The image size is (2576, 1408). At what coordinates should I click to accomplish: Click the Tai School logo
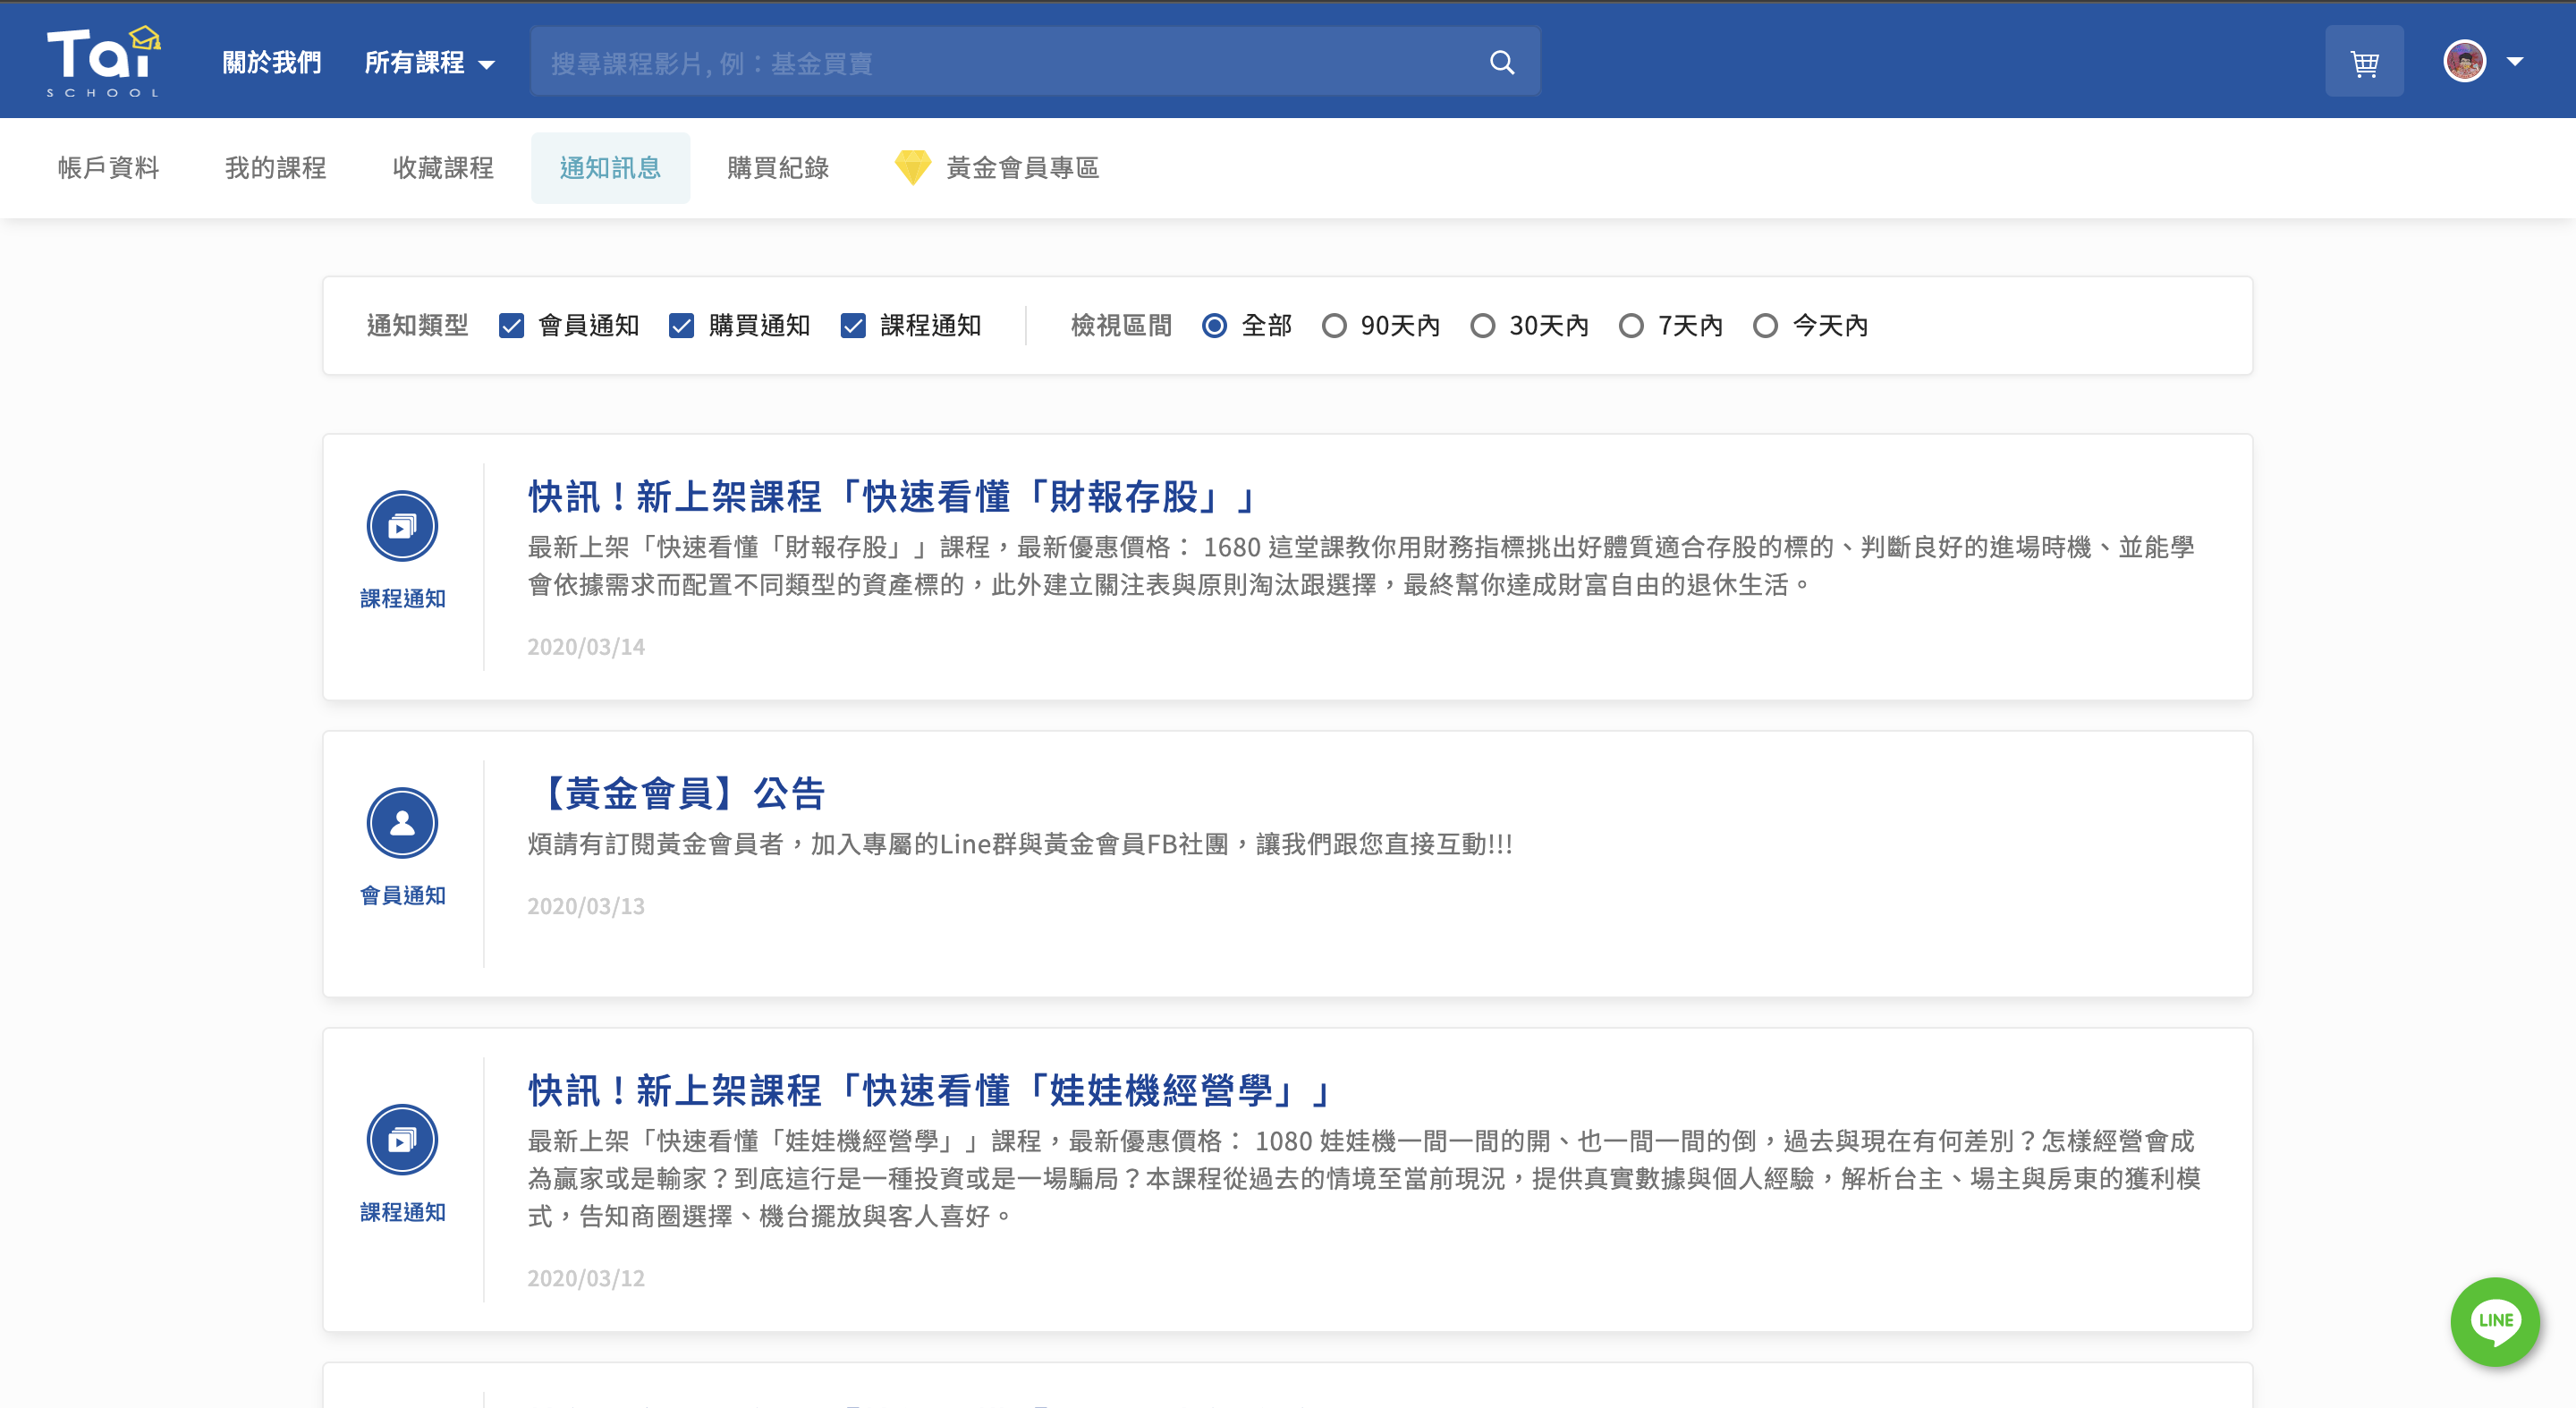coord(103,62)
